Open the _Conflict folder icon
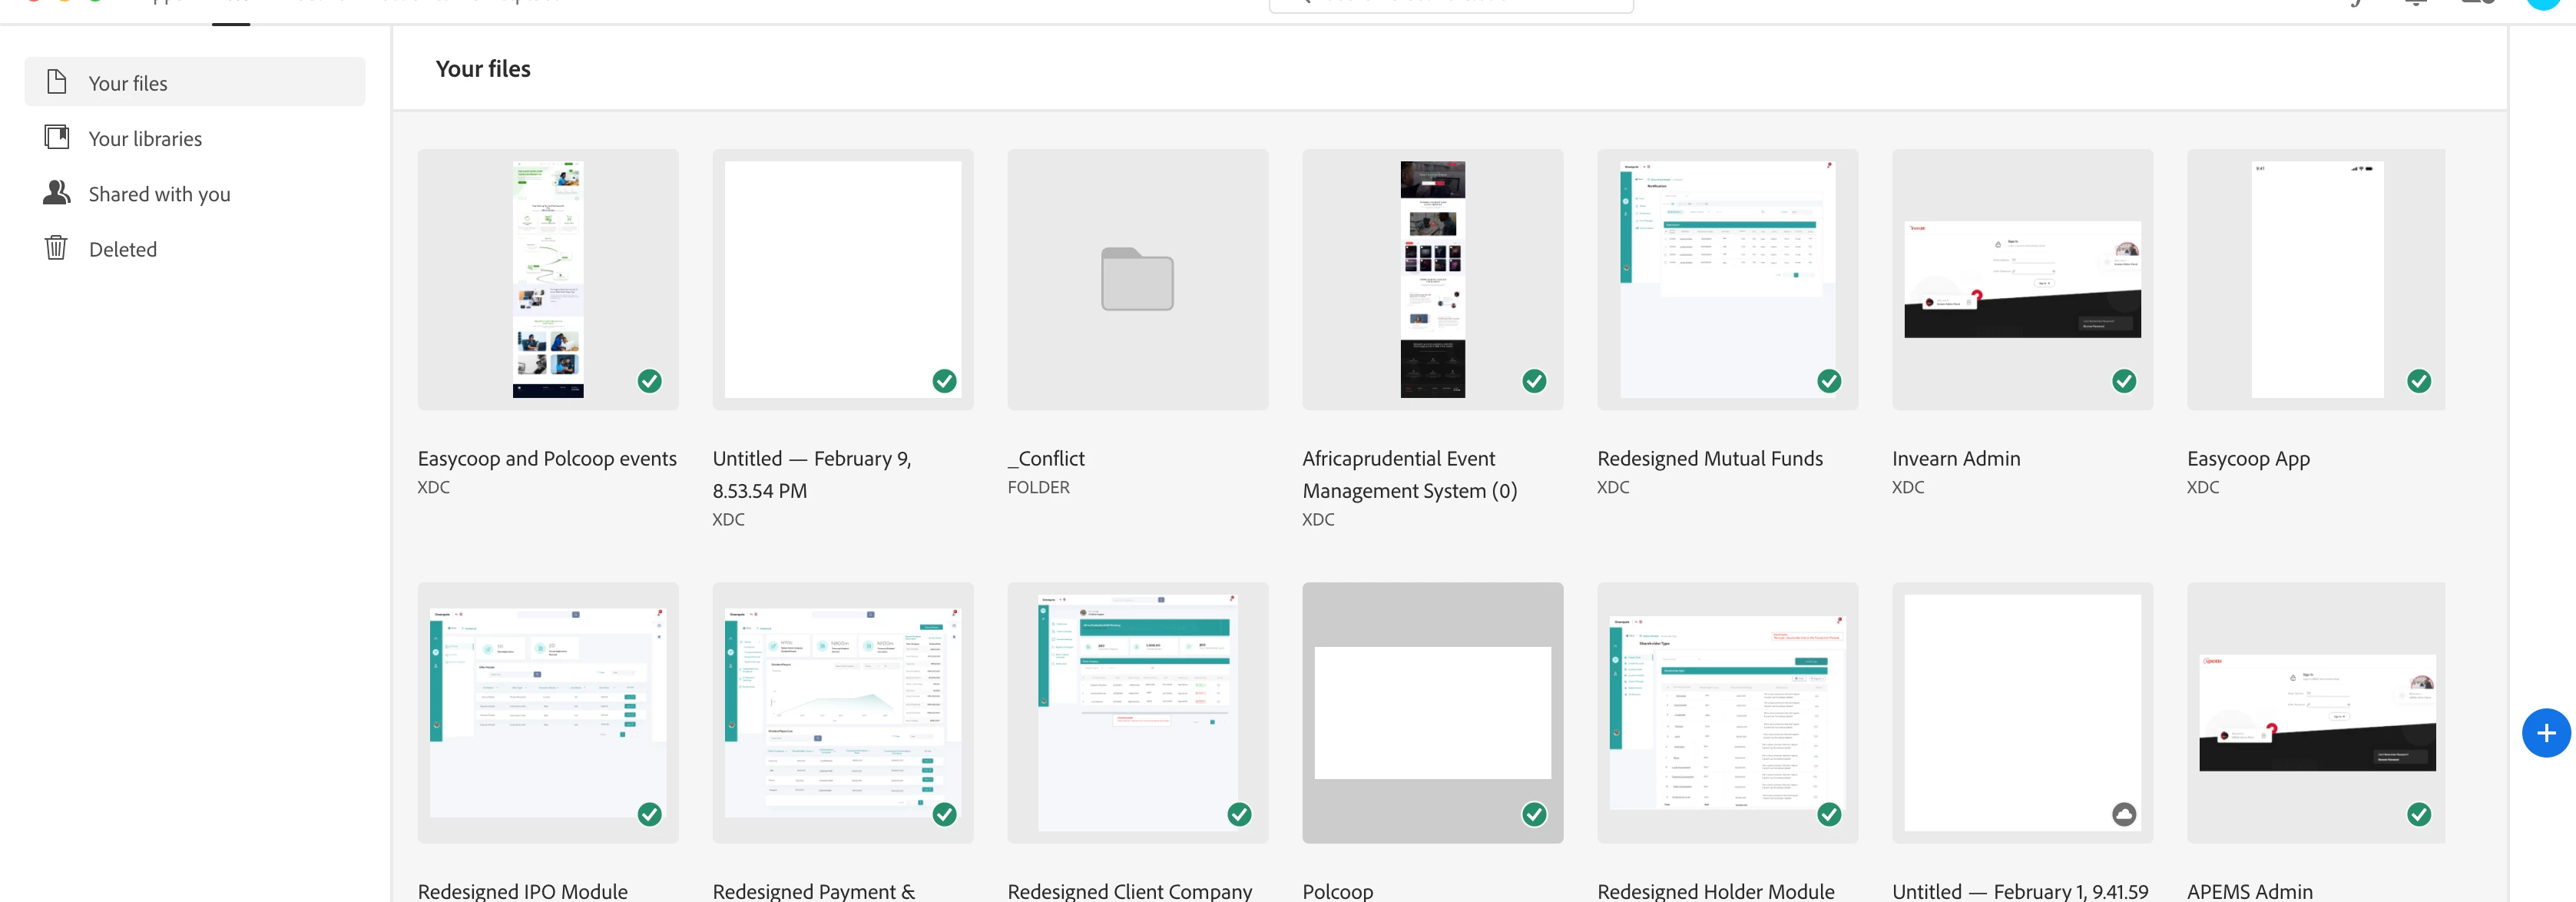Screen dimensions: 2576x902 tap(1137, 279)
